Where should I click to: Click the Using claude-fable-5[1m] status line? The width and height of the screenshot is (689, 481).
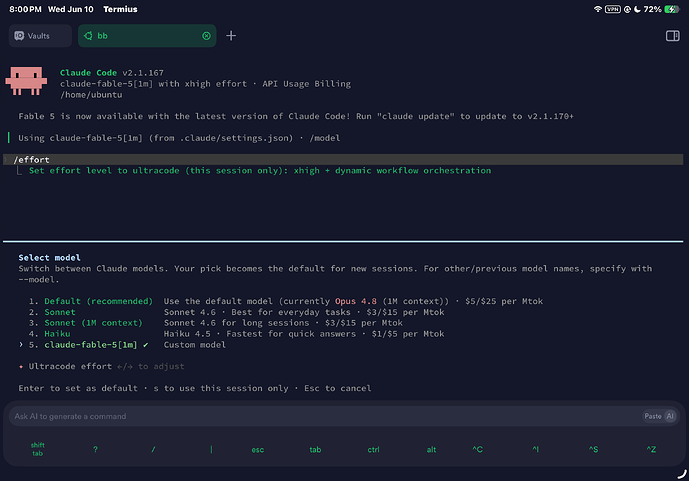pos(179,138)
